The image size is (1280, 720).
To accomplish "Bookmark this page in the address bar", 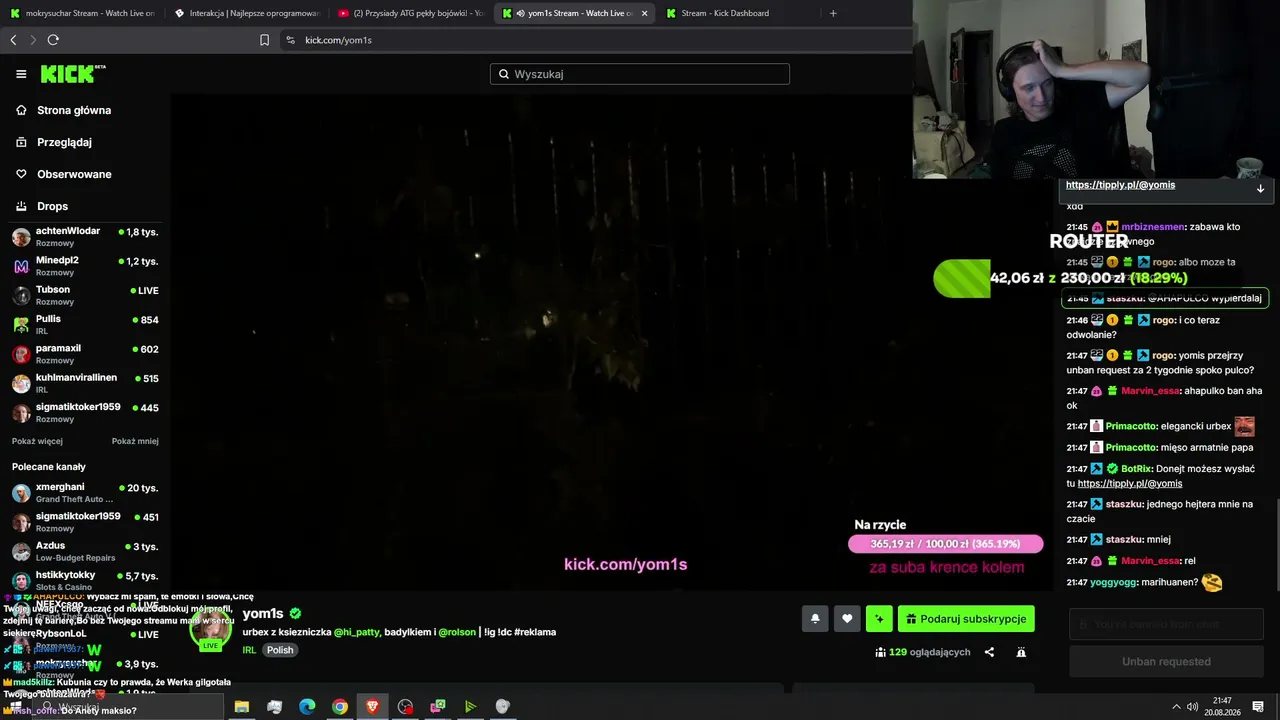I will (x=264, y=40).
